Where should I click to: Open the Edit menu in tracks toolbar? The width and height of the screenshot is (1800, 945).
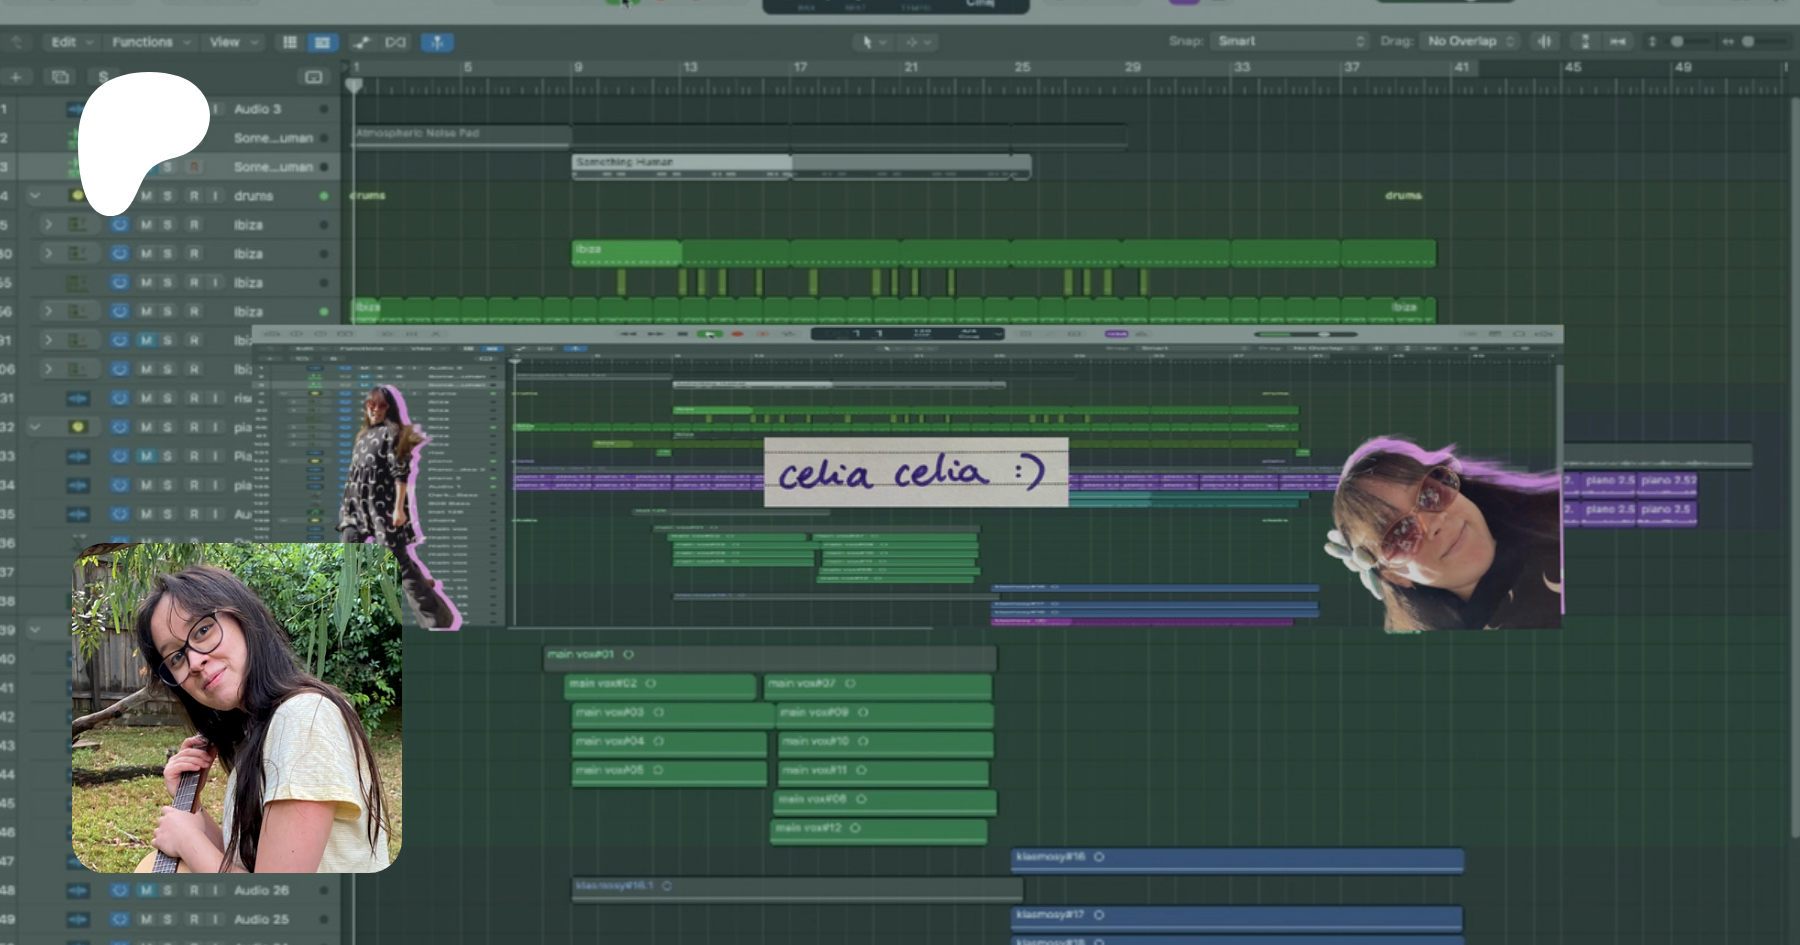point(71,42)
